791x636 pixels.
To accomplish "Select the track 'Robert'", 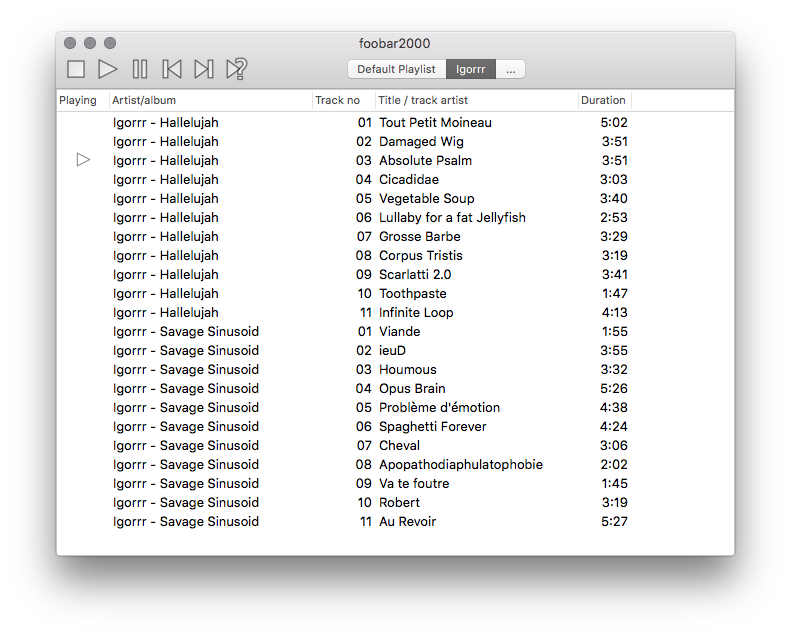I will [400, 502].
